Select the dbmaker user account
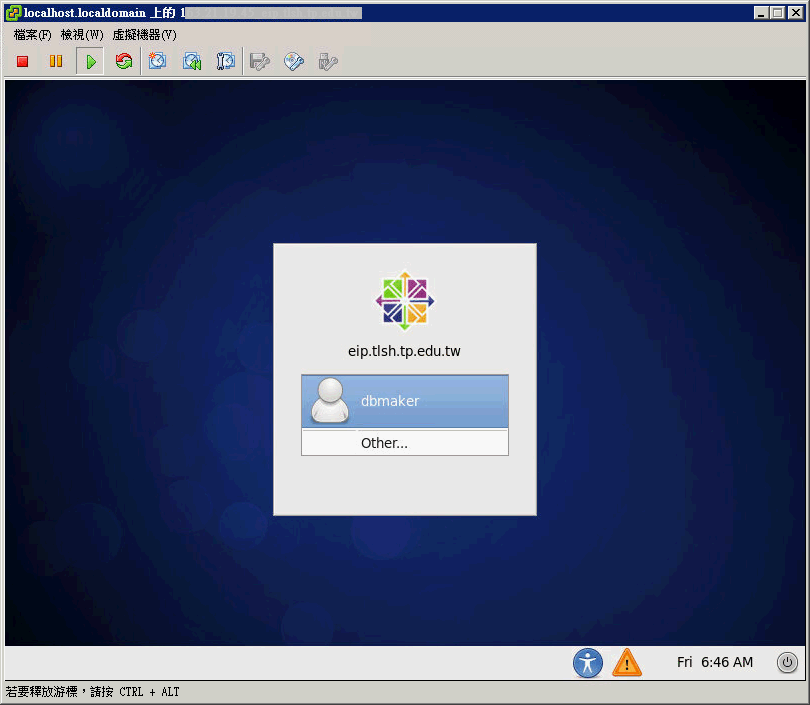 405,401
